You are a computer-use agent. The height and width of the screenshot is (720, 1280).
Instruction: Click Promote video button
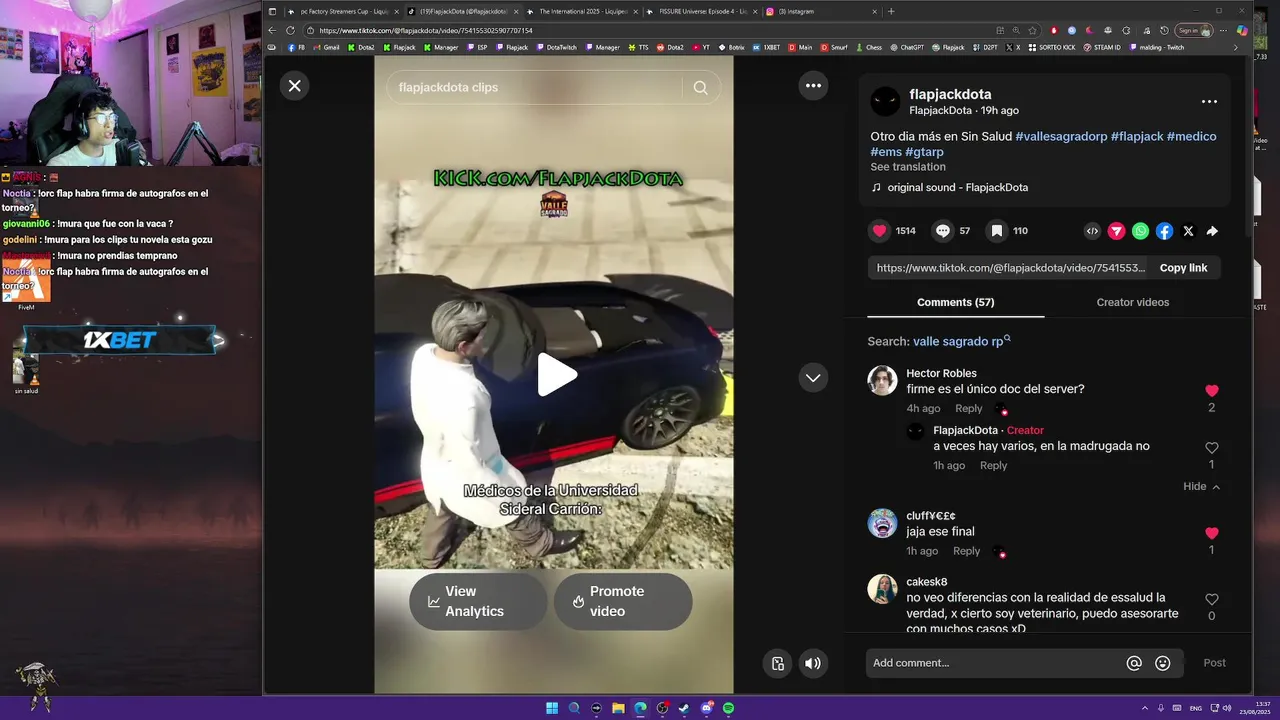click(x=622, y=601)
